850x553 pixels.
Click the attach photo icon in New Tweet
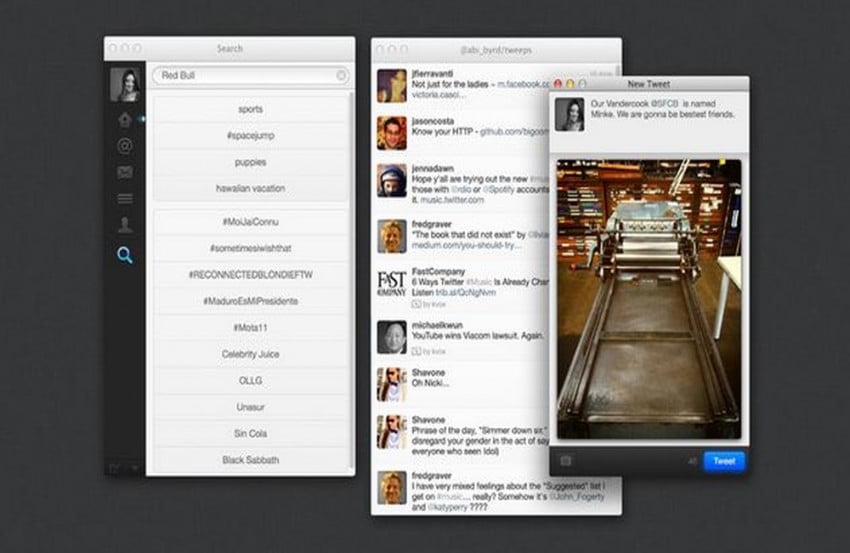[565, 461]
